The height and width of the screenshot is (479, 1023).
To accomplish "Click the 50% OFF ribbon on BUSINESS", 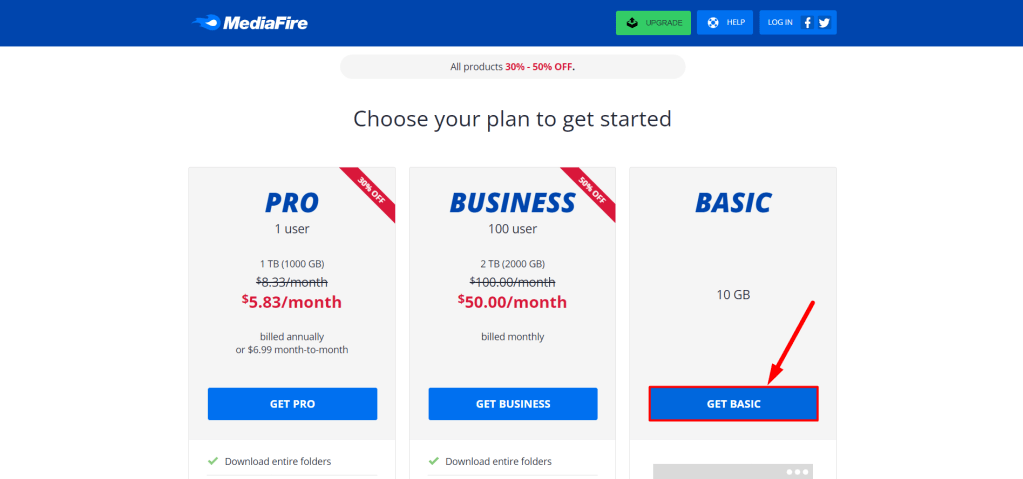I will point(589,193).
